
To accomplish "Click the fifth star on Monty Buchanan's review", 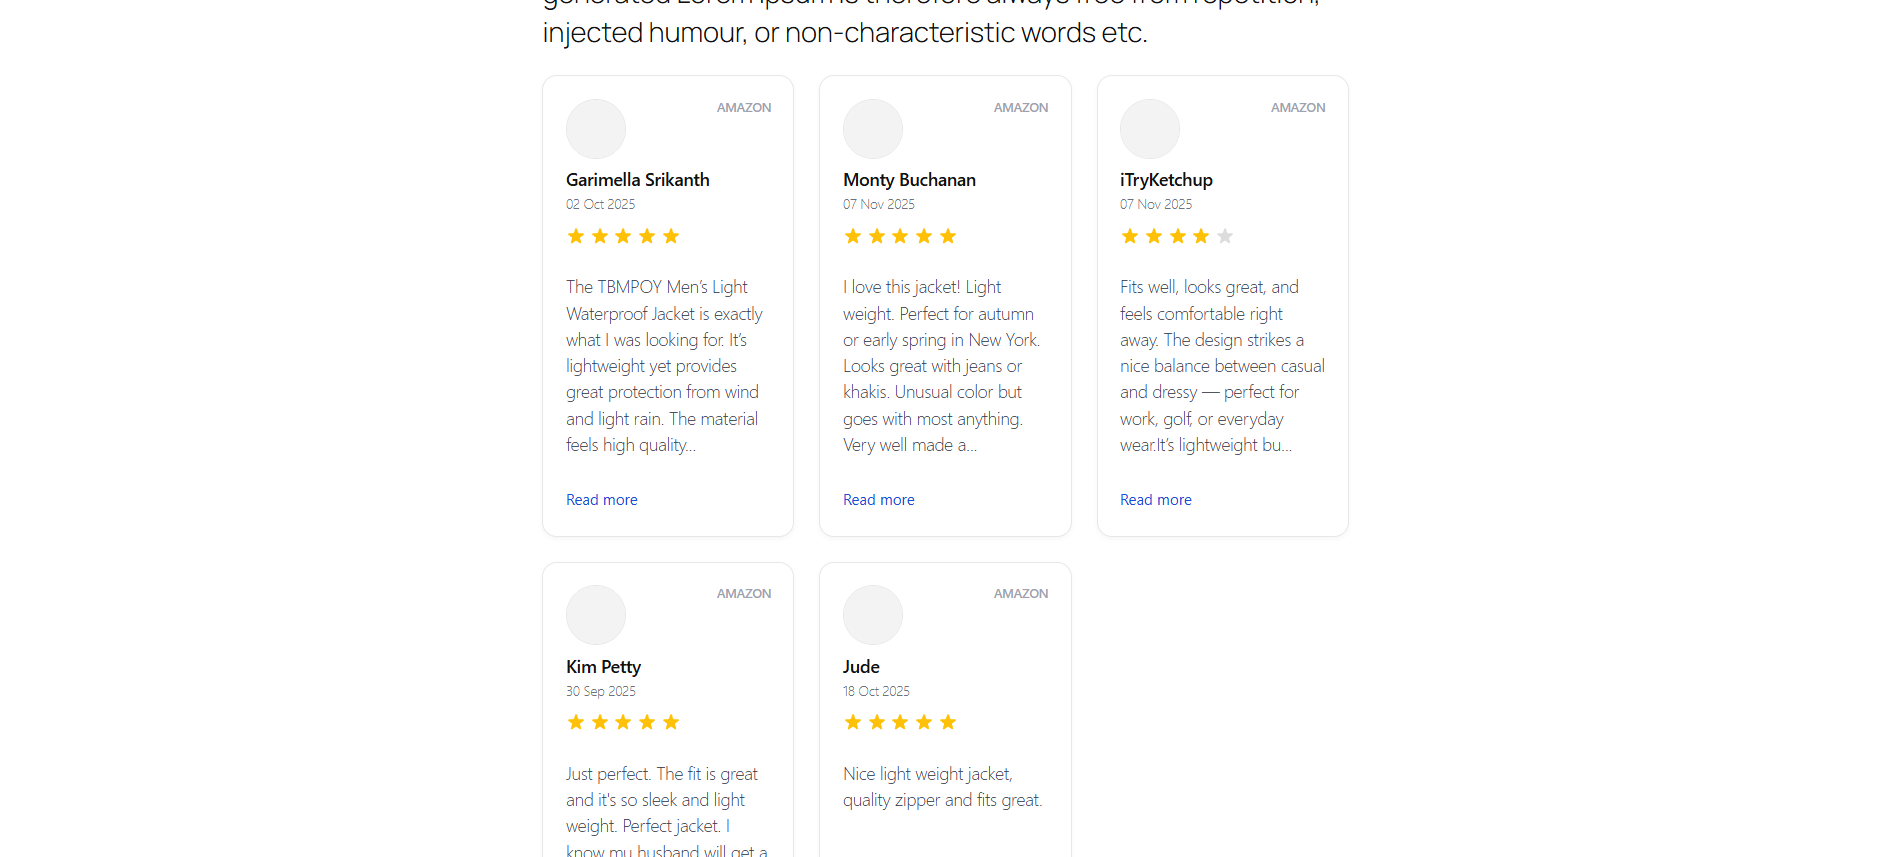I will coord(948,236).
